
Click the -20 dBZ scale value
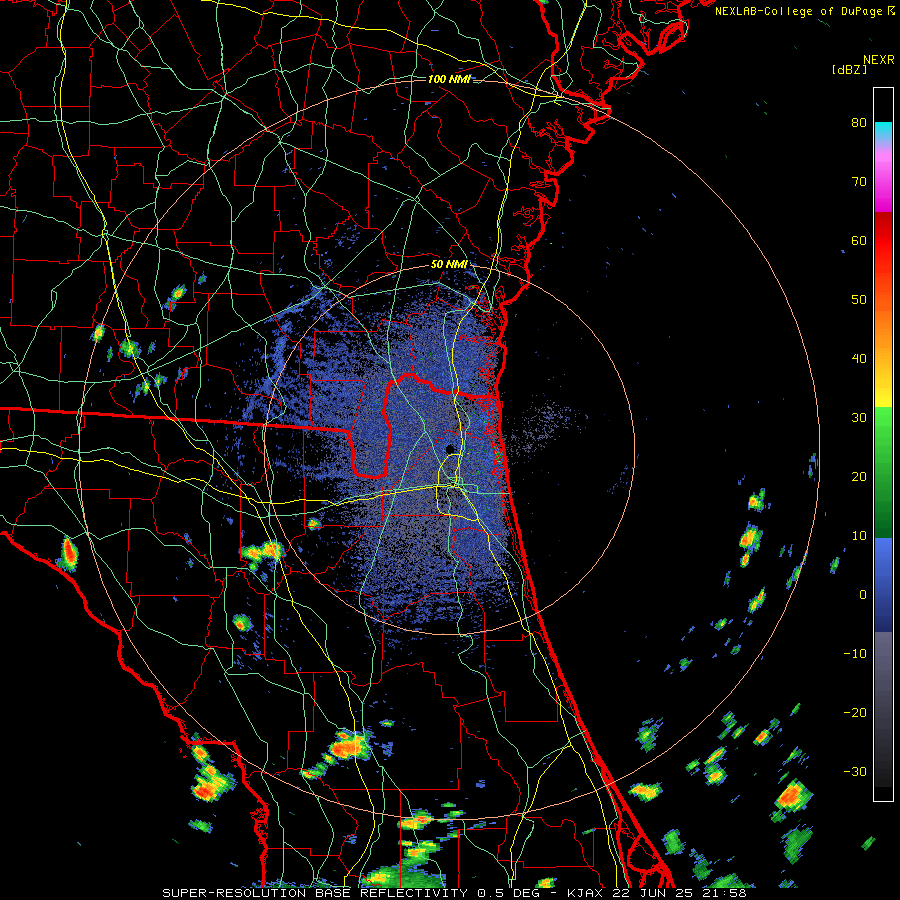point(855,712)
